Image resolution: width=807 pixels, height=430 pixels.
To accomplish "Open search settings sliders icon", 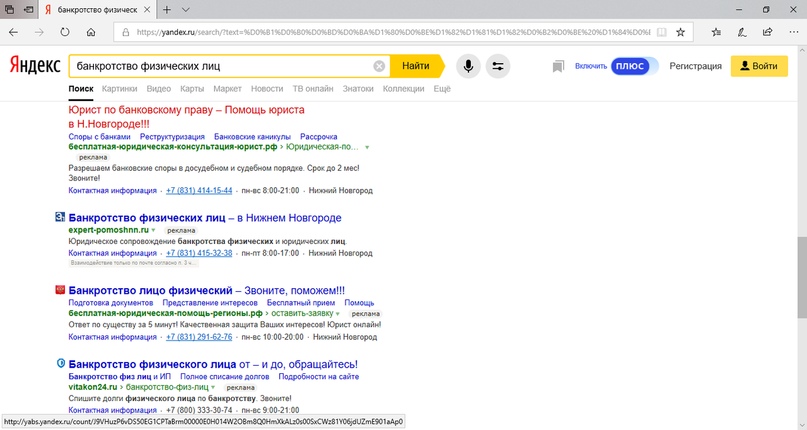I will 498,66.
